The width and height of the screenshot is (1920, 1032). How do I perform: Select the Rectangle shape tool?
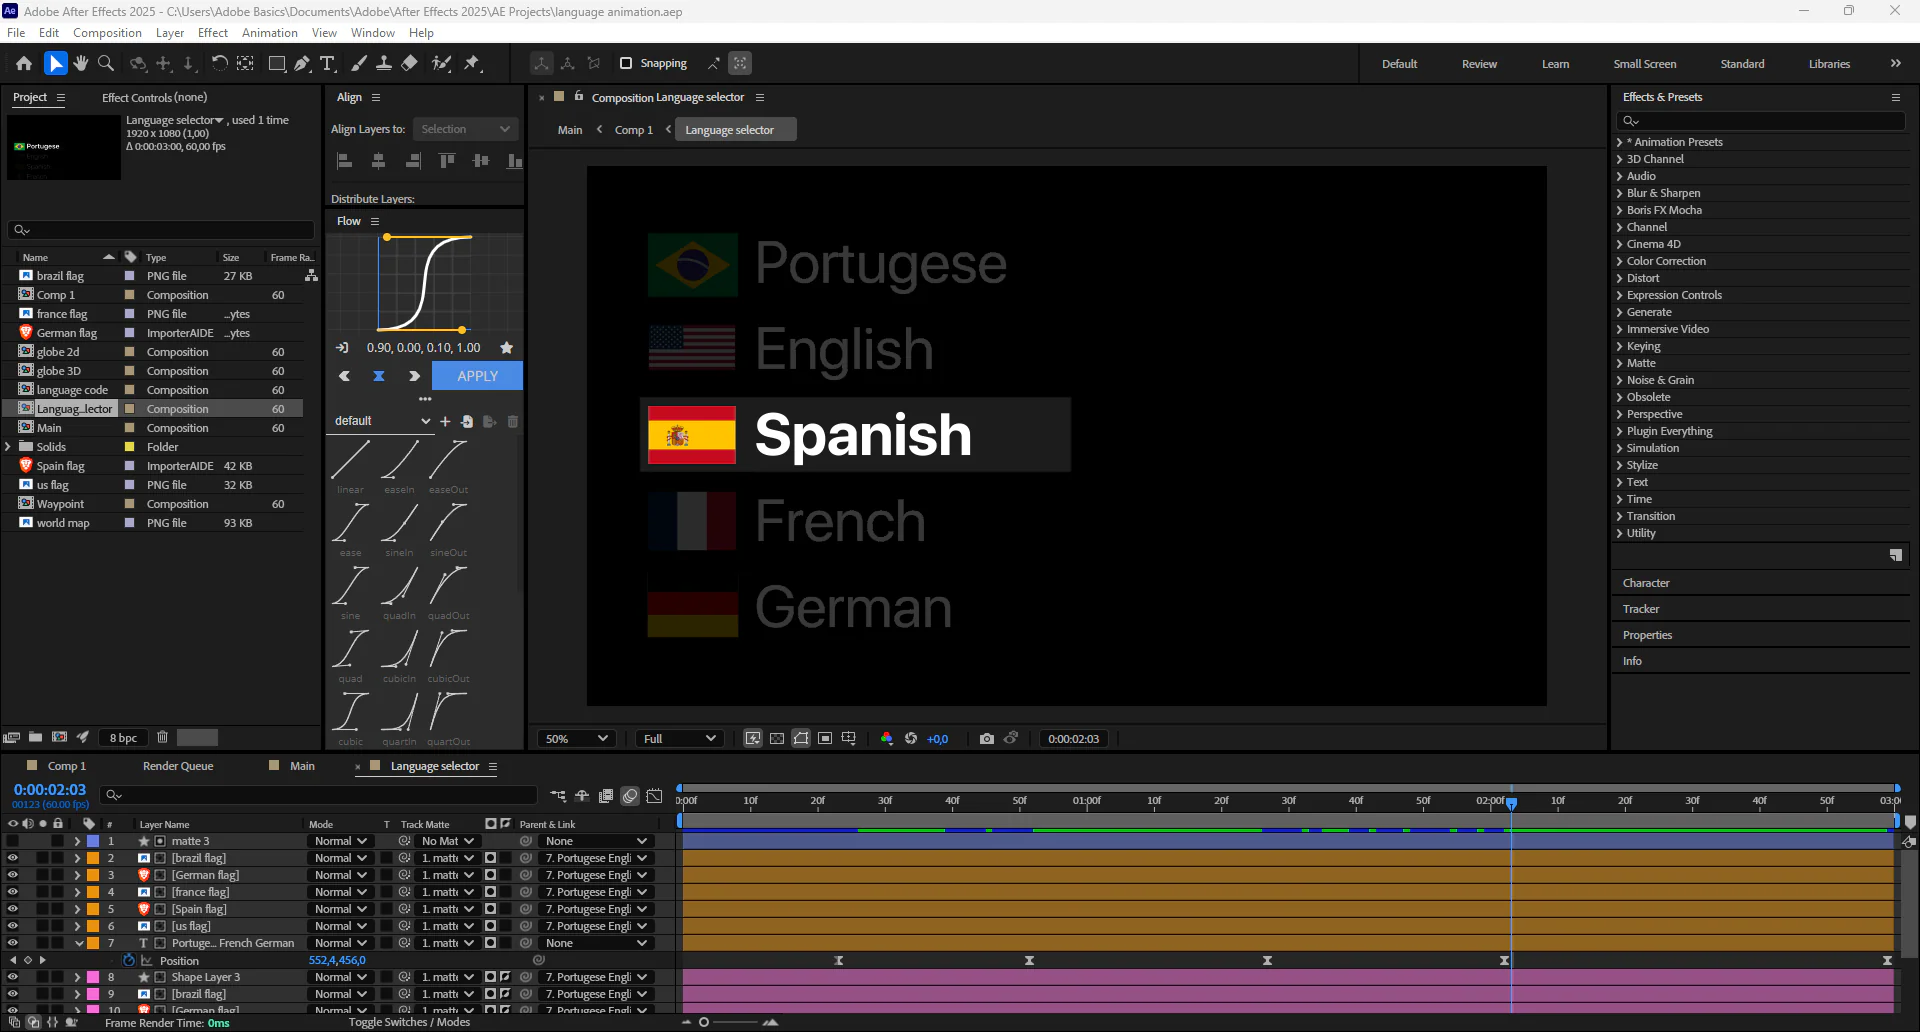(277, 63)
